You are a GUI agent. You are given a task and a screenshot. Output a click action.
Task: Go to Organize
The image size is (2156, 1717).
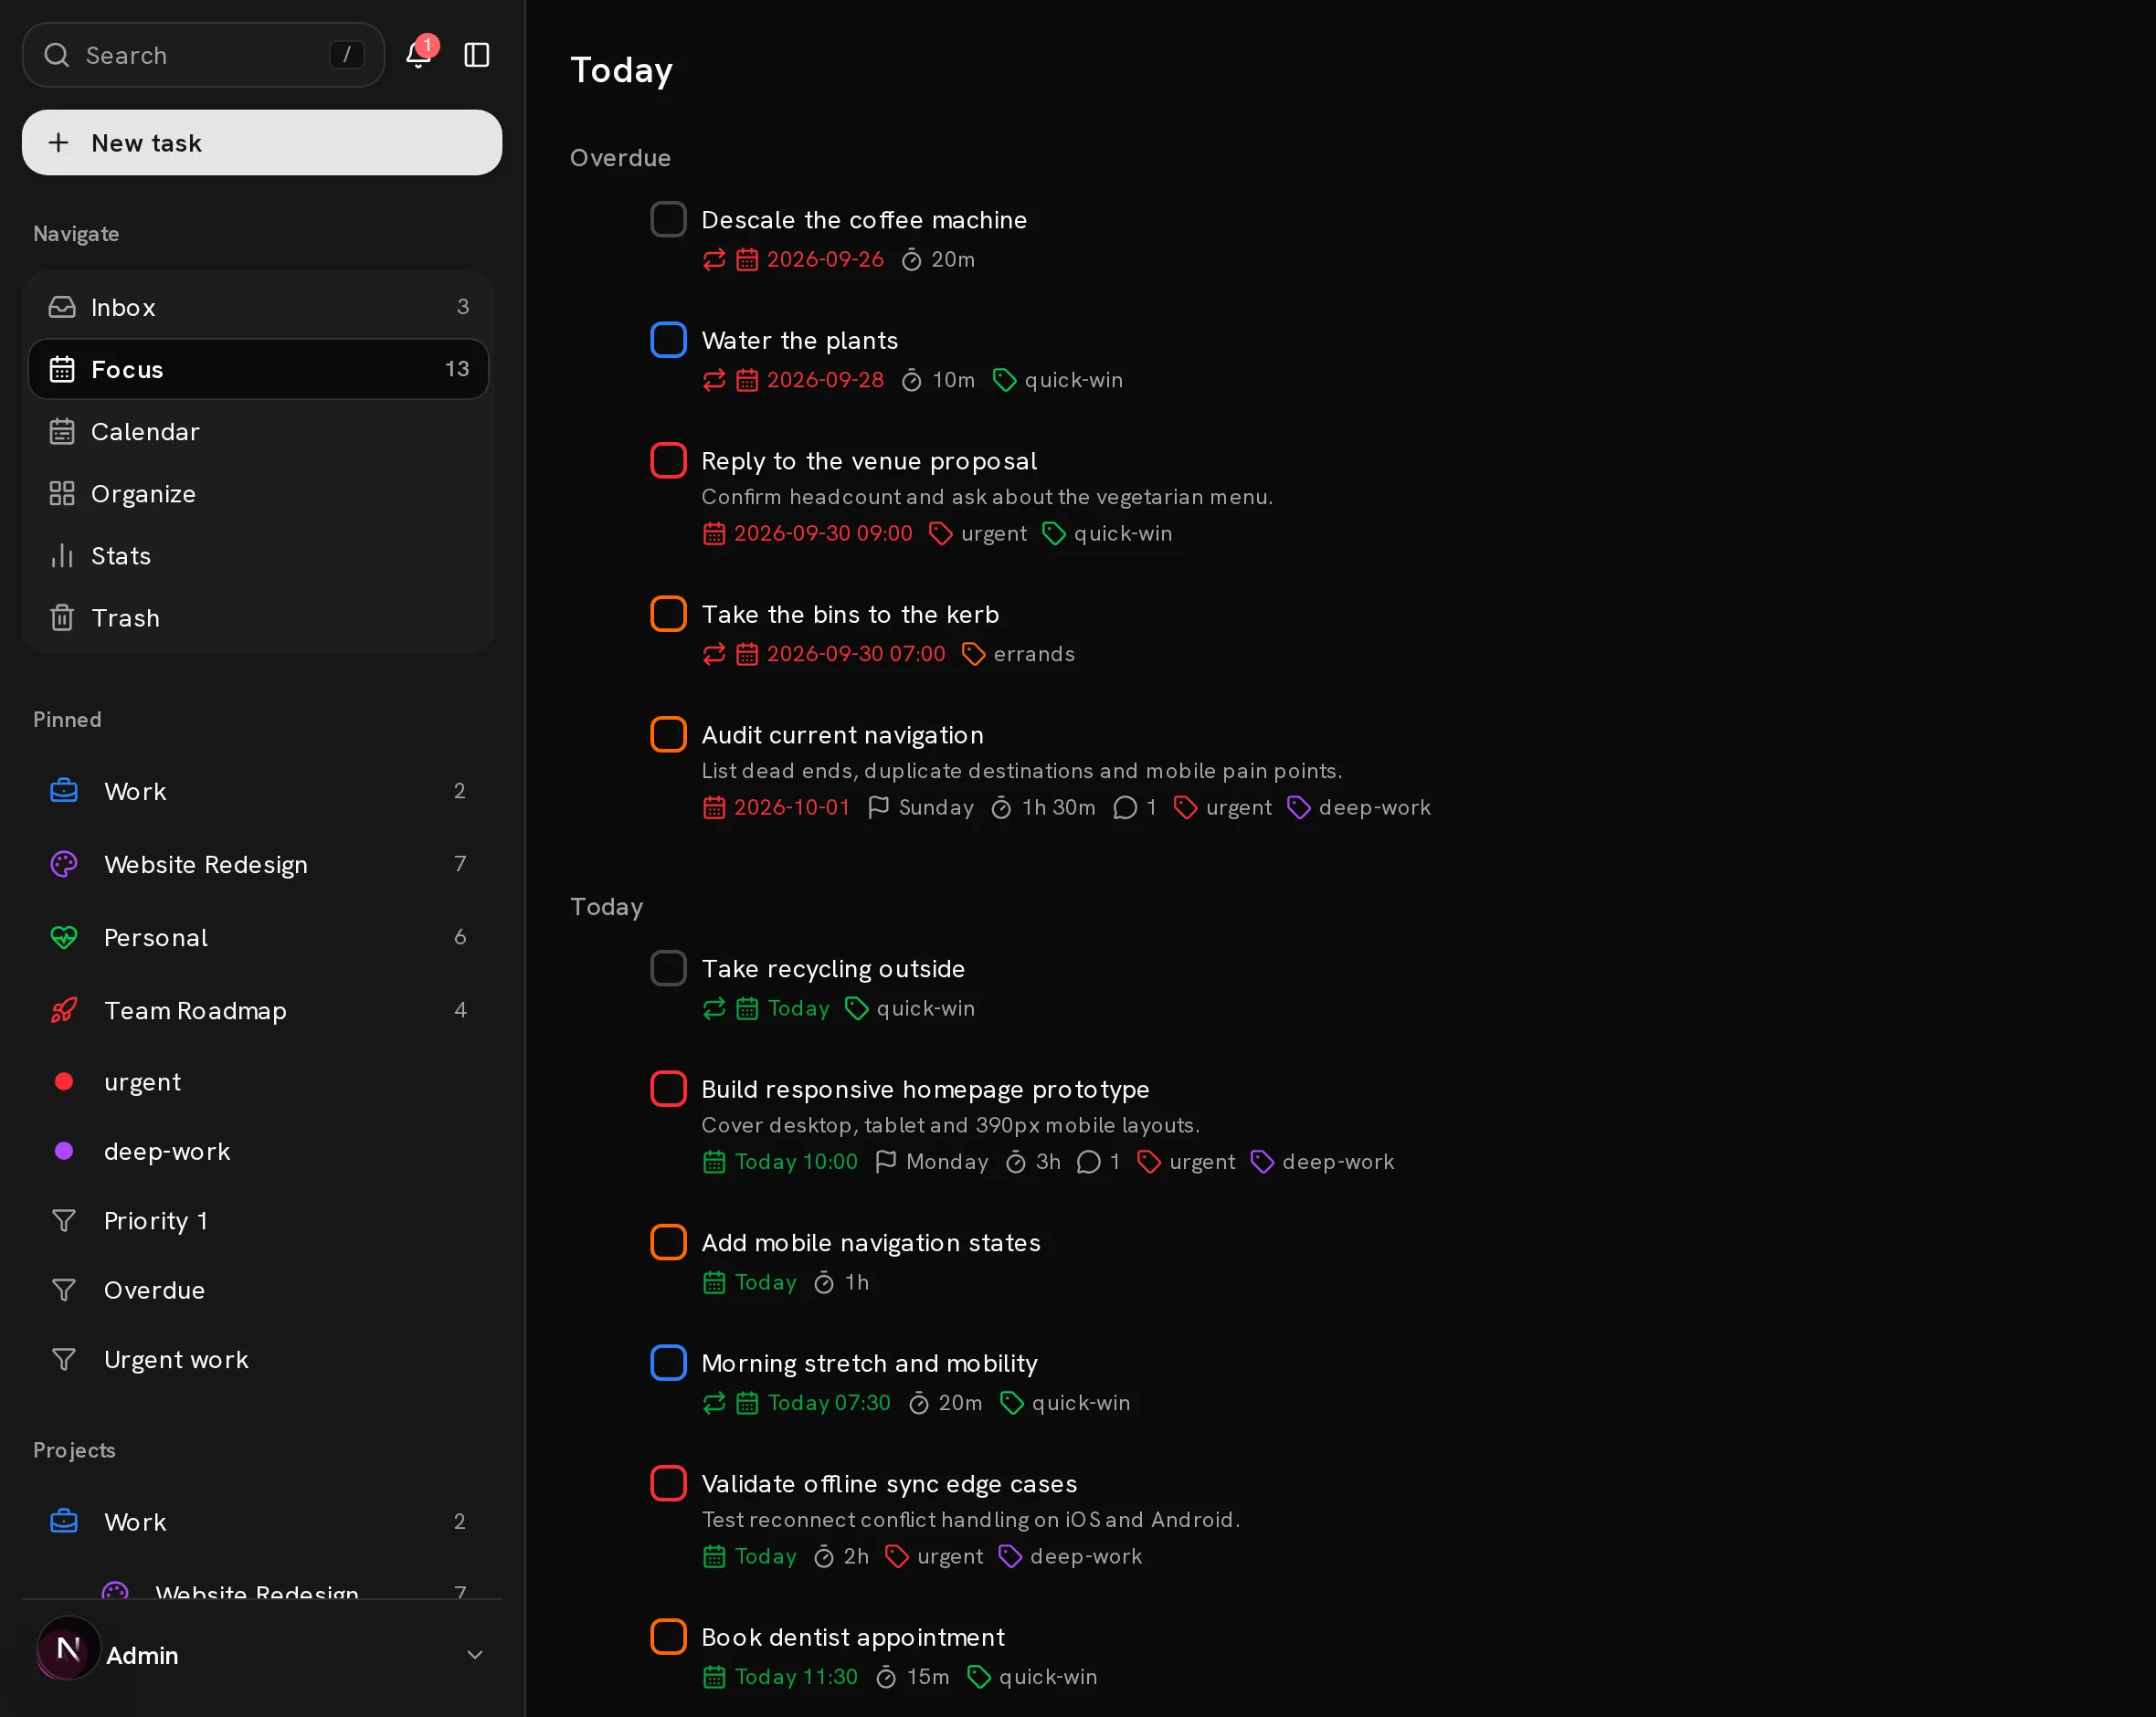(259, 493)
